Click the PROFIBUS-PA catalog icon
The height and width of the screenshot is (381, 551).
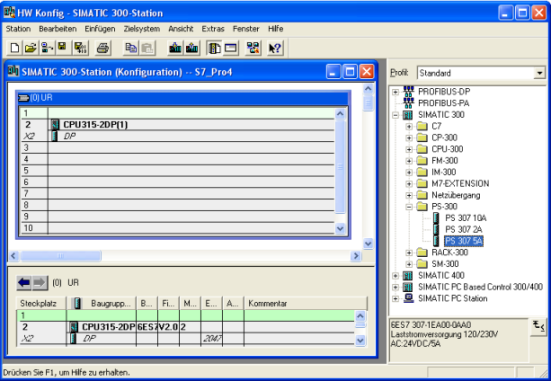pyautogui.click(x=408, y=103)
